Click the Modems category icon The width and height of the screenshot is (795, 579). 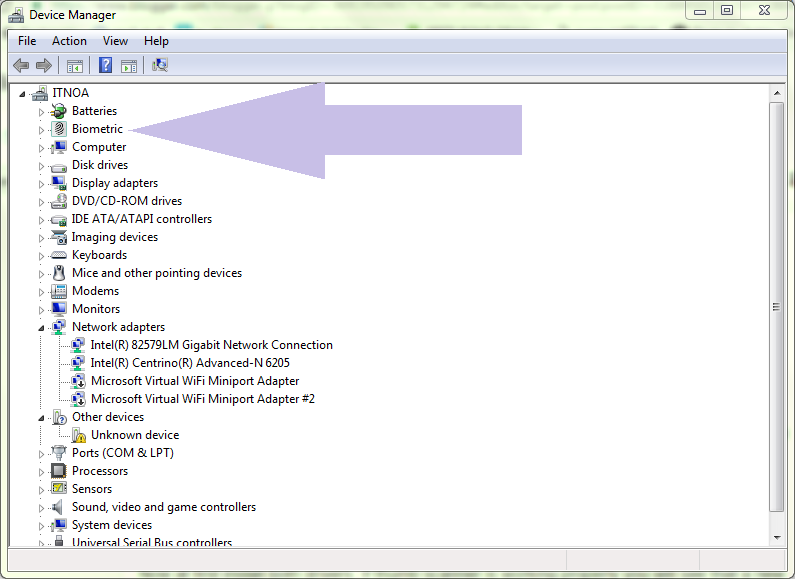pos(59,291)
